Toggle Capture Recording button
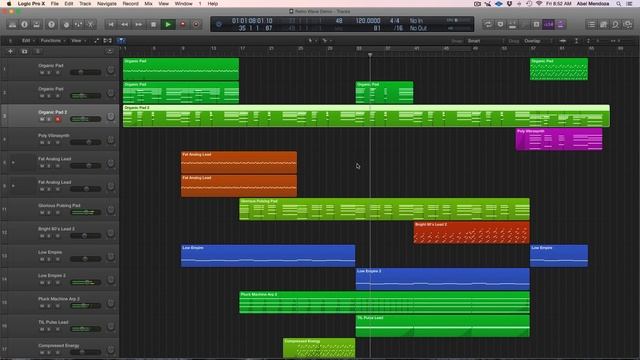The height and width of the screenshot is (360, 640). [196, 24]
